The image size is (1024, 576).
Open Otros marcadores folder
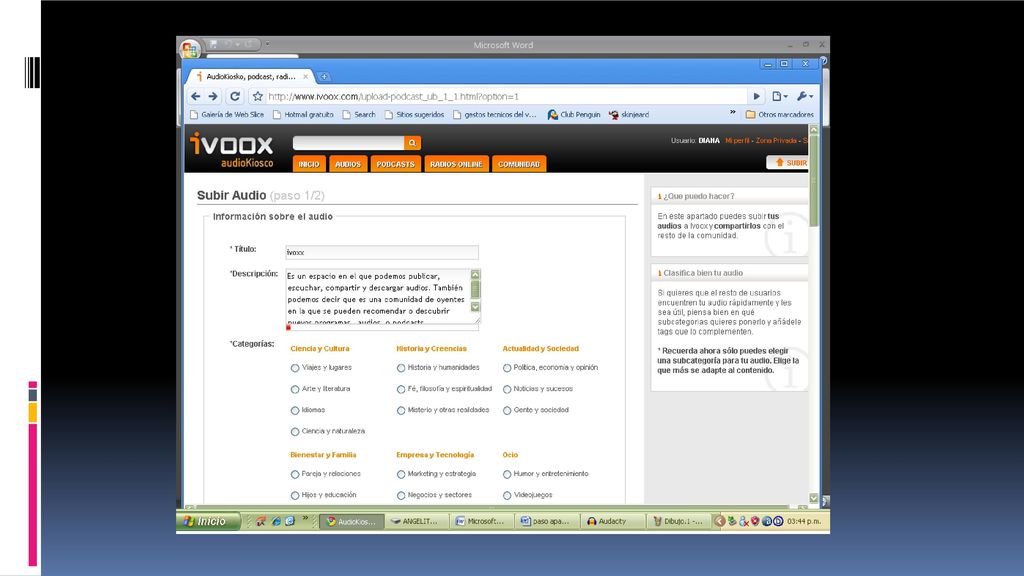click(x=779, y=114)
